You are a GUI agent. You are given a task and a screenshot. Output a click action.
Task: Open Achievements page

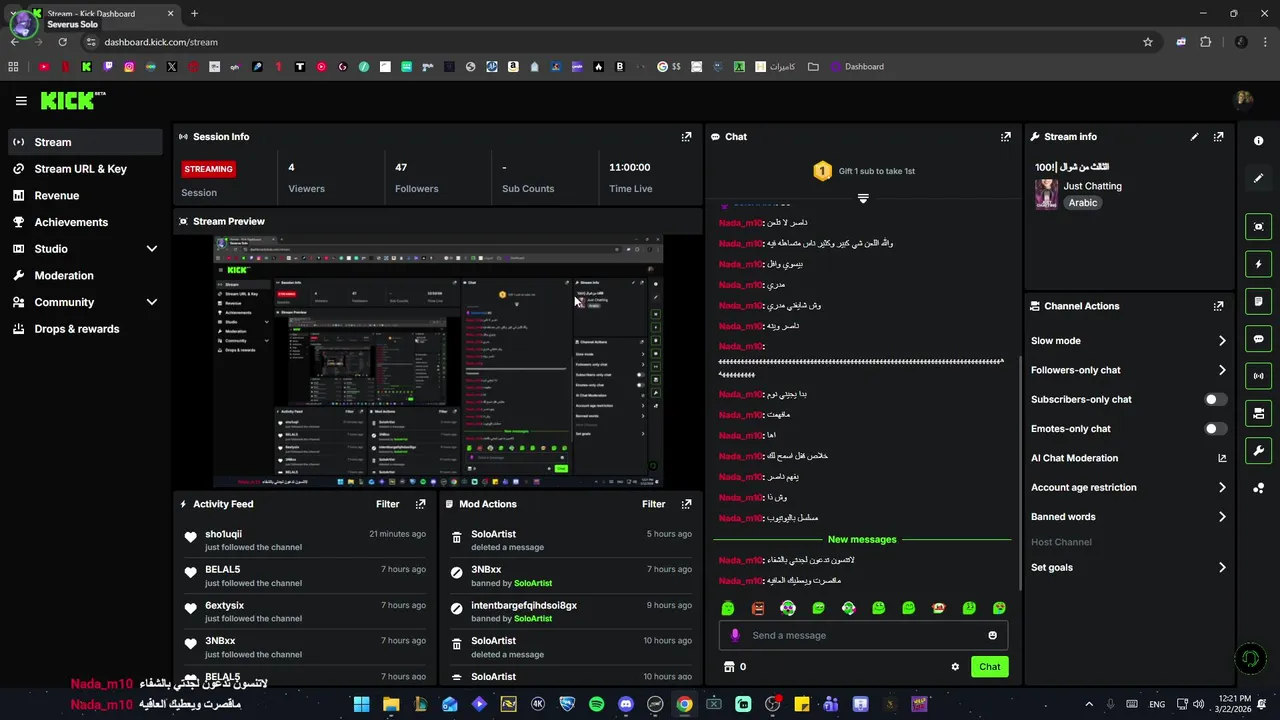(x=86, y=222)
